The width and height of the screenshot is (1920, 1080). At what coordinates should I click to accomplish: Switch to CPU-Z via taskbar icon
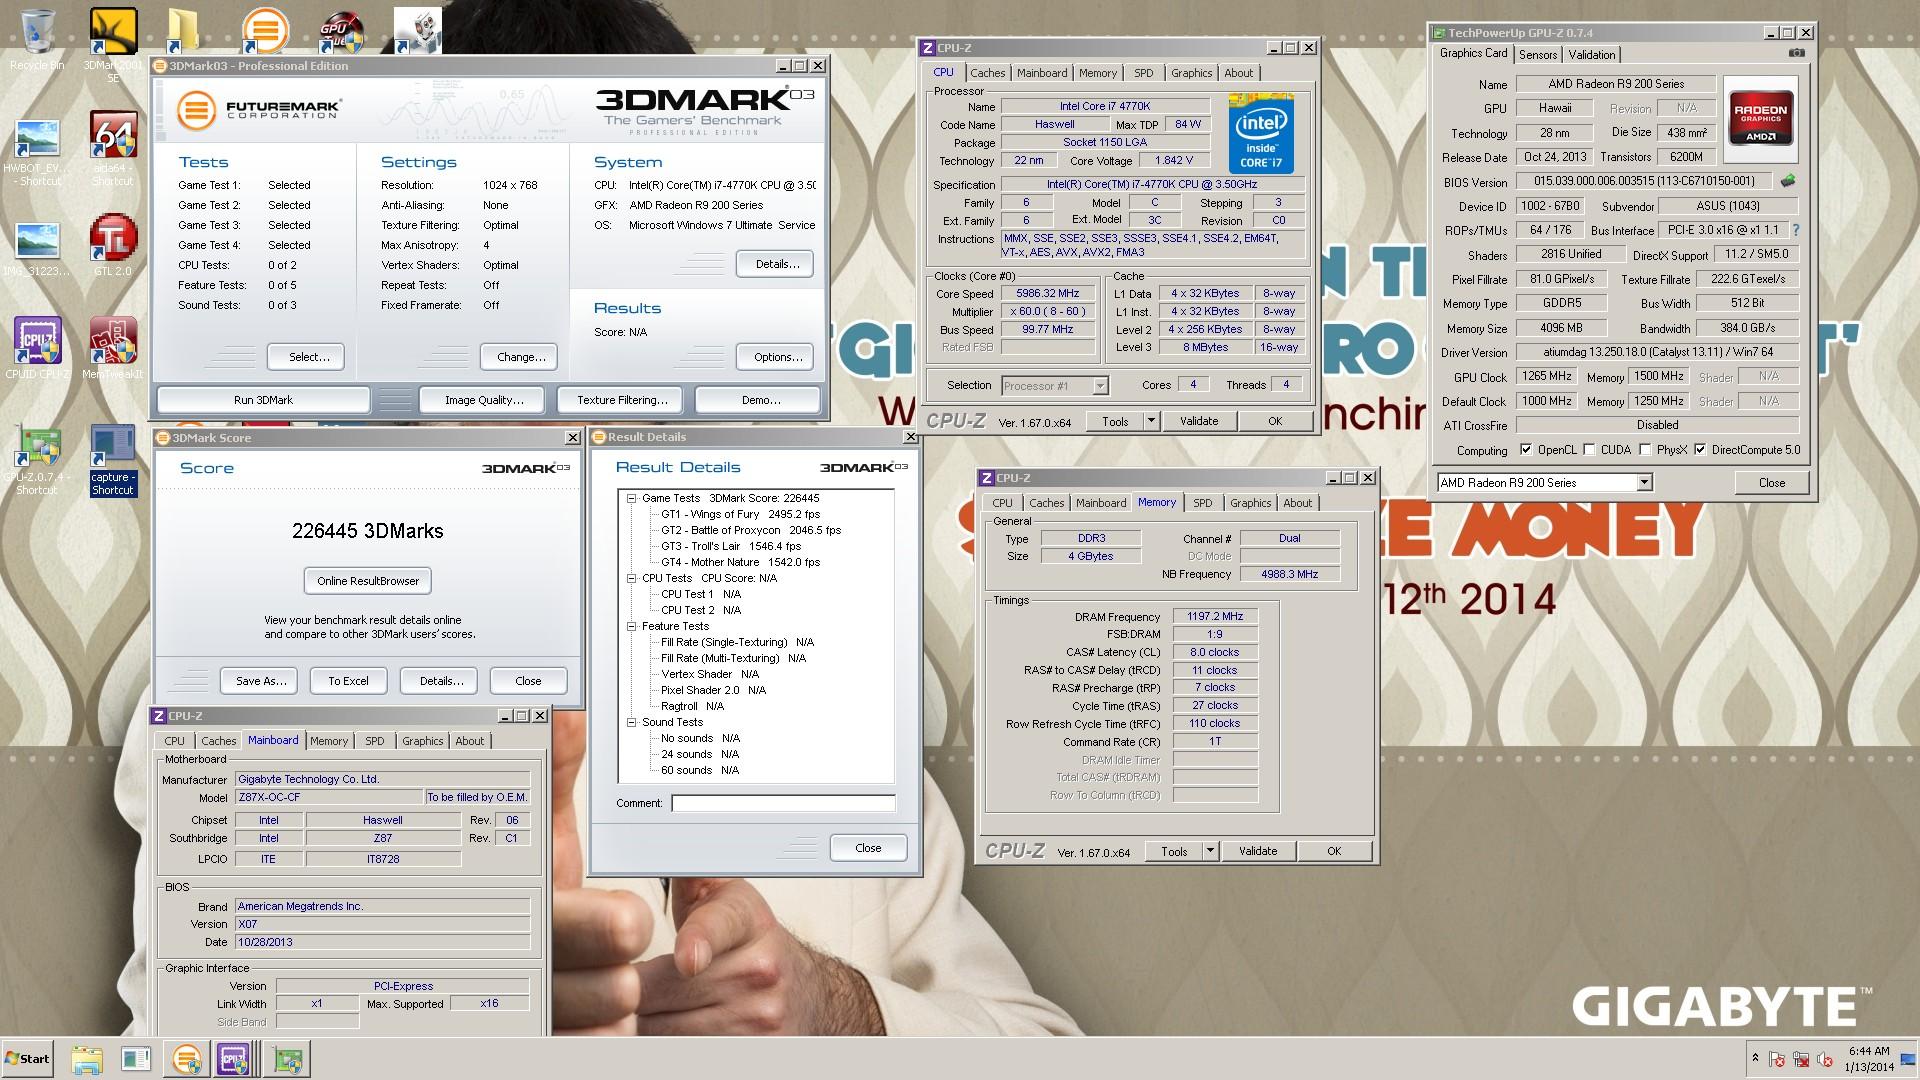(234, 1059)
